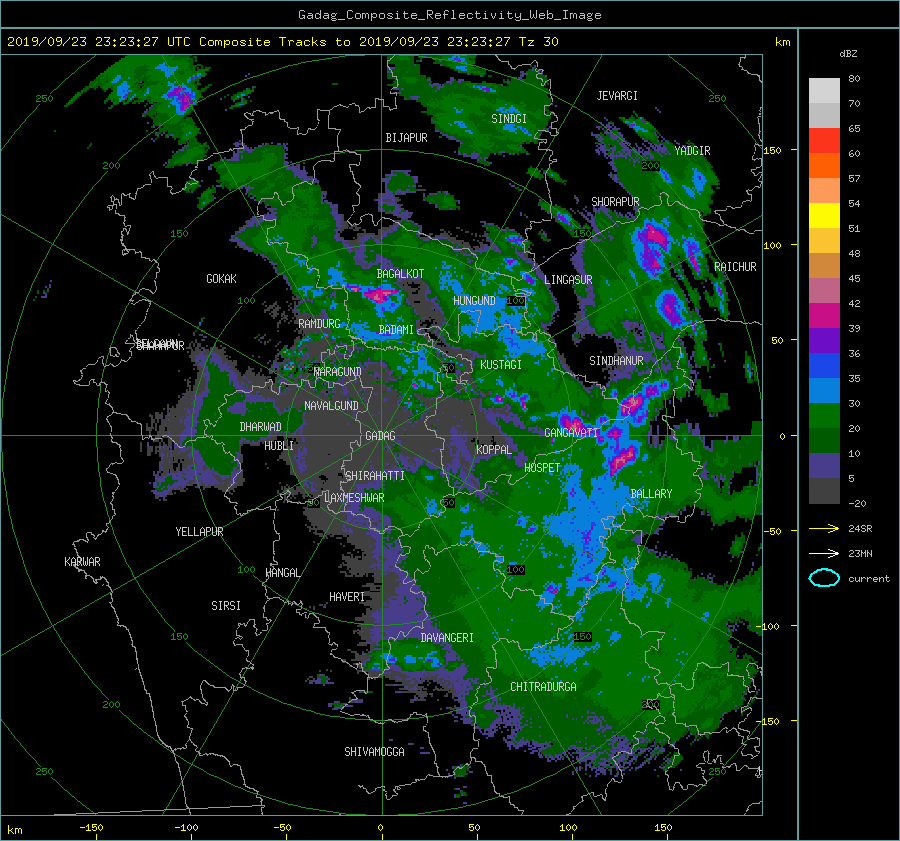The width and height of the screenshot is (900, 841).
Task: Select the KUSTAGI label
Action: click(501, 365)
